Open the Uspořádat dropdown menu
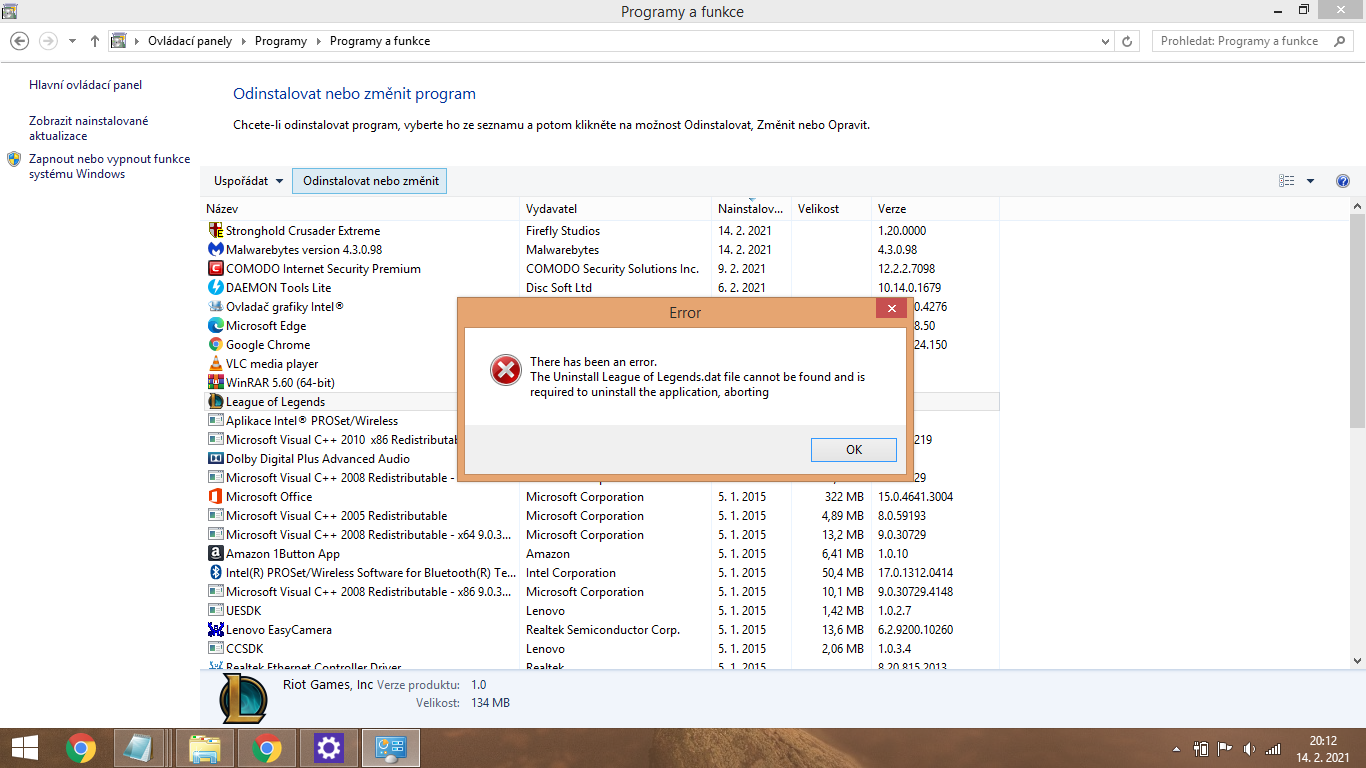 coord(248,181)
